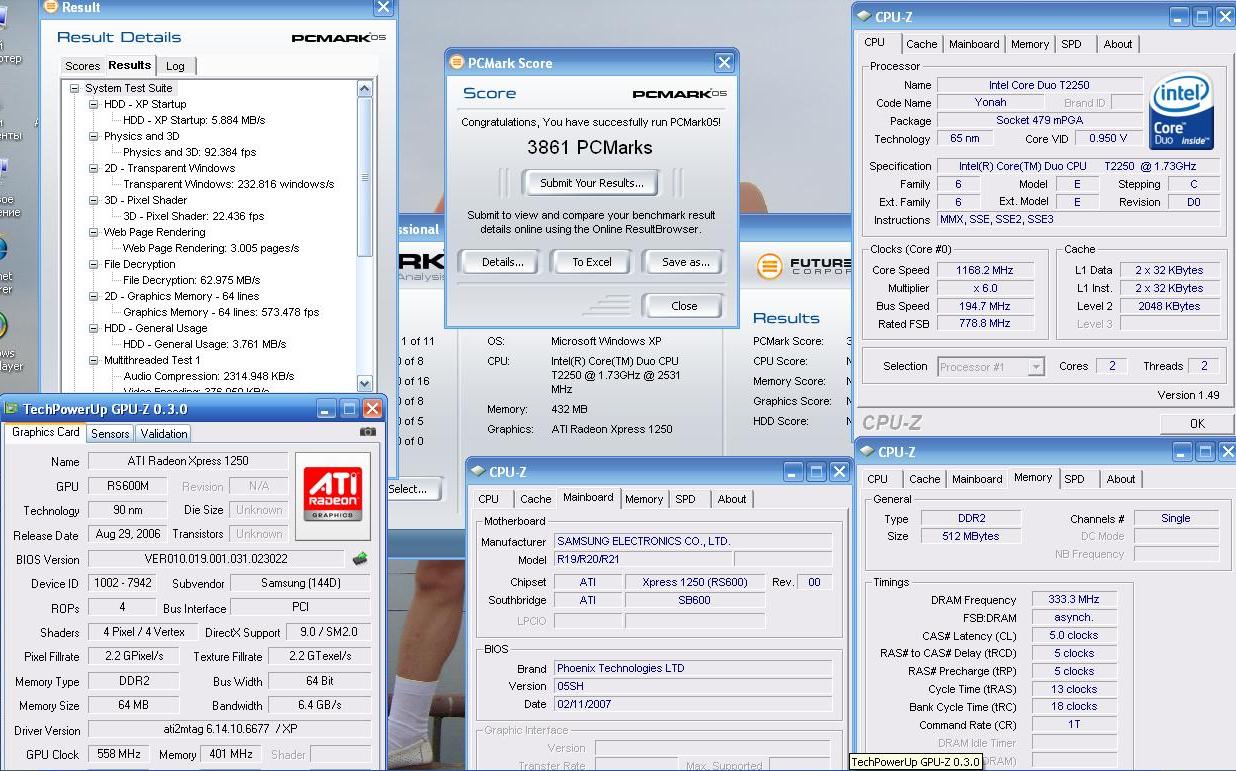
Task: Click the BIOS Version field in GPU-Z
Action: [216, 559]
